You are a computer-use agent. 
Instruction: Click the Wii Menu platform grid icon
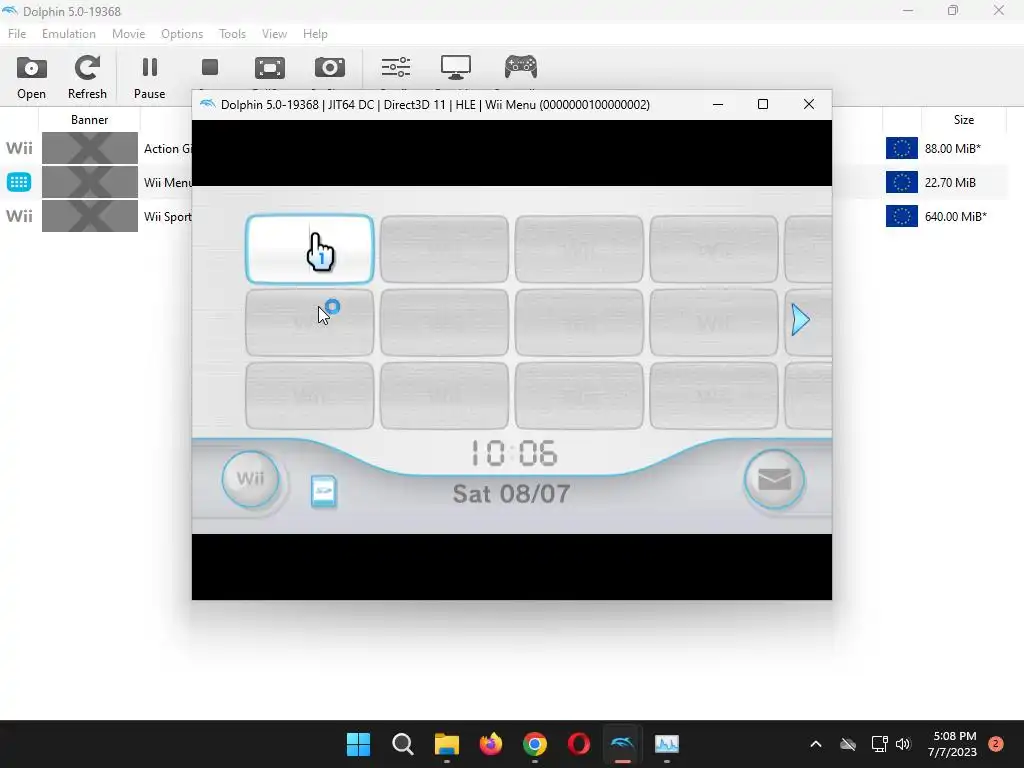click(x=19, y=182)
